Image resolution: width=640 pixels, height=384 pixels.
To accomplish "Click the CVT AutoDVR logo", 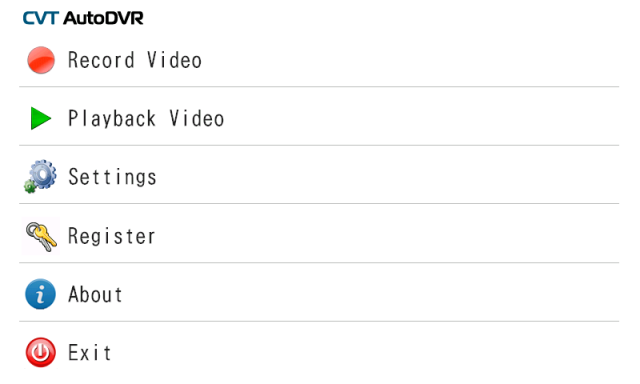I will 83,18.
